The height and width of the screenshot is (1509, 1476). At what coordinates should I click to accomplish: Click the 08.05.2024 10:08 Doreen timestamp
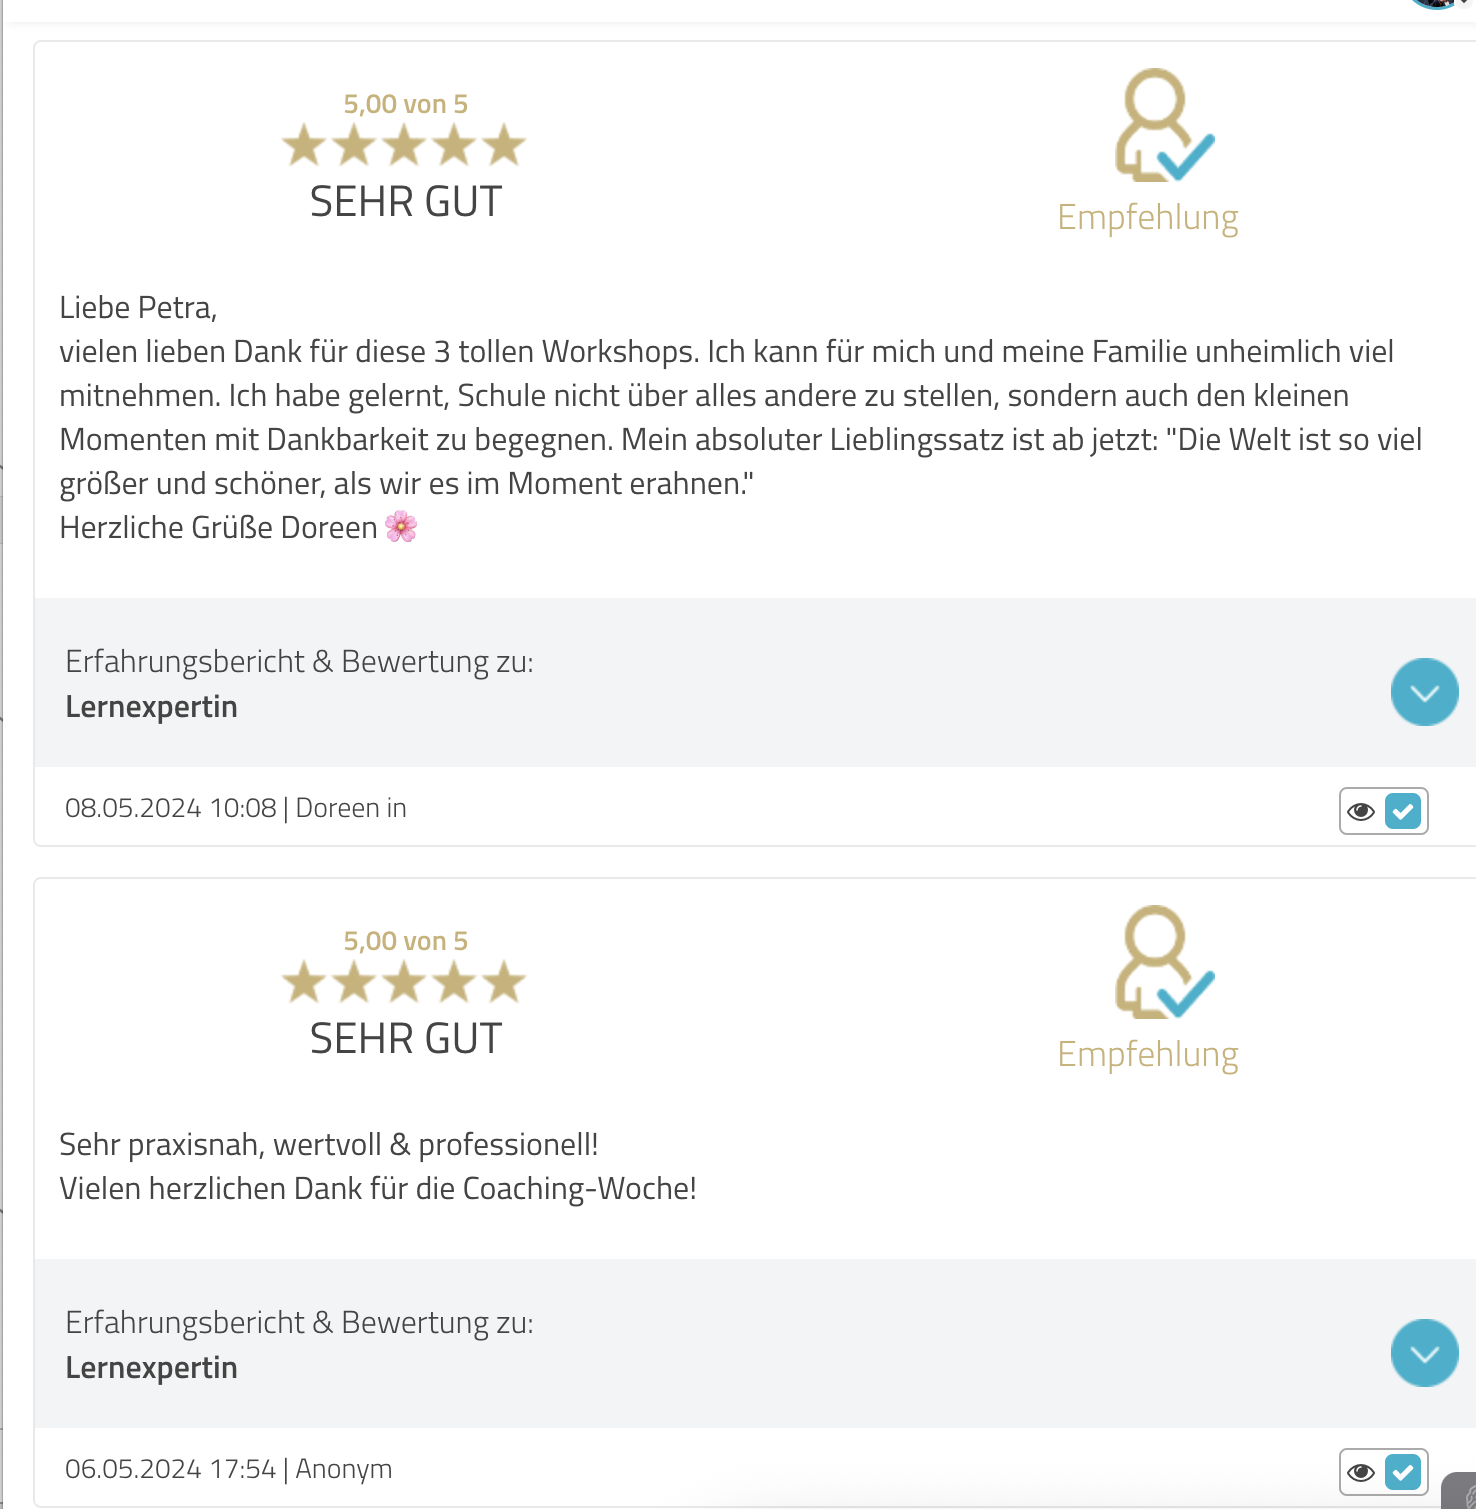[236, 808]
